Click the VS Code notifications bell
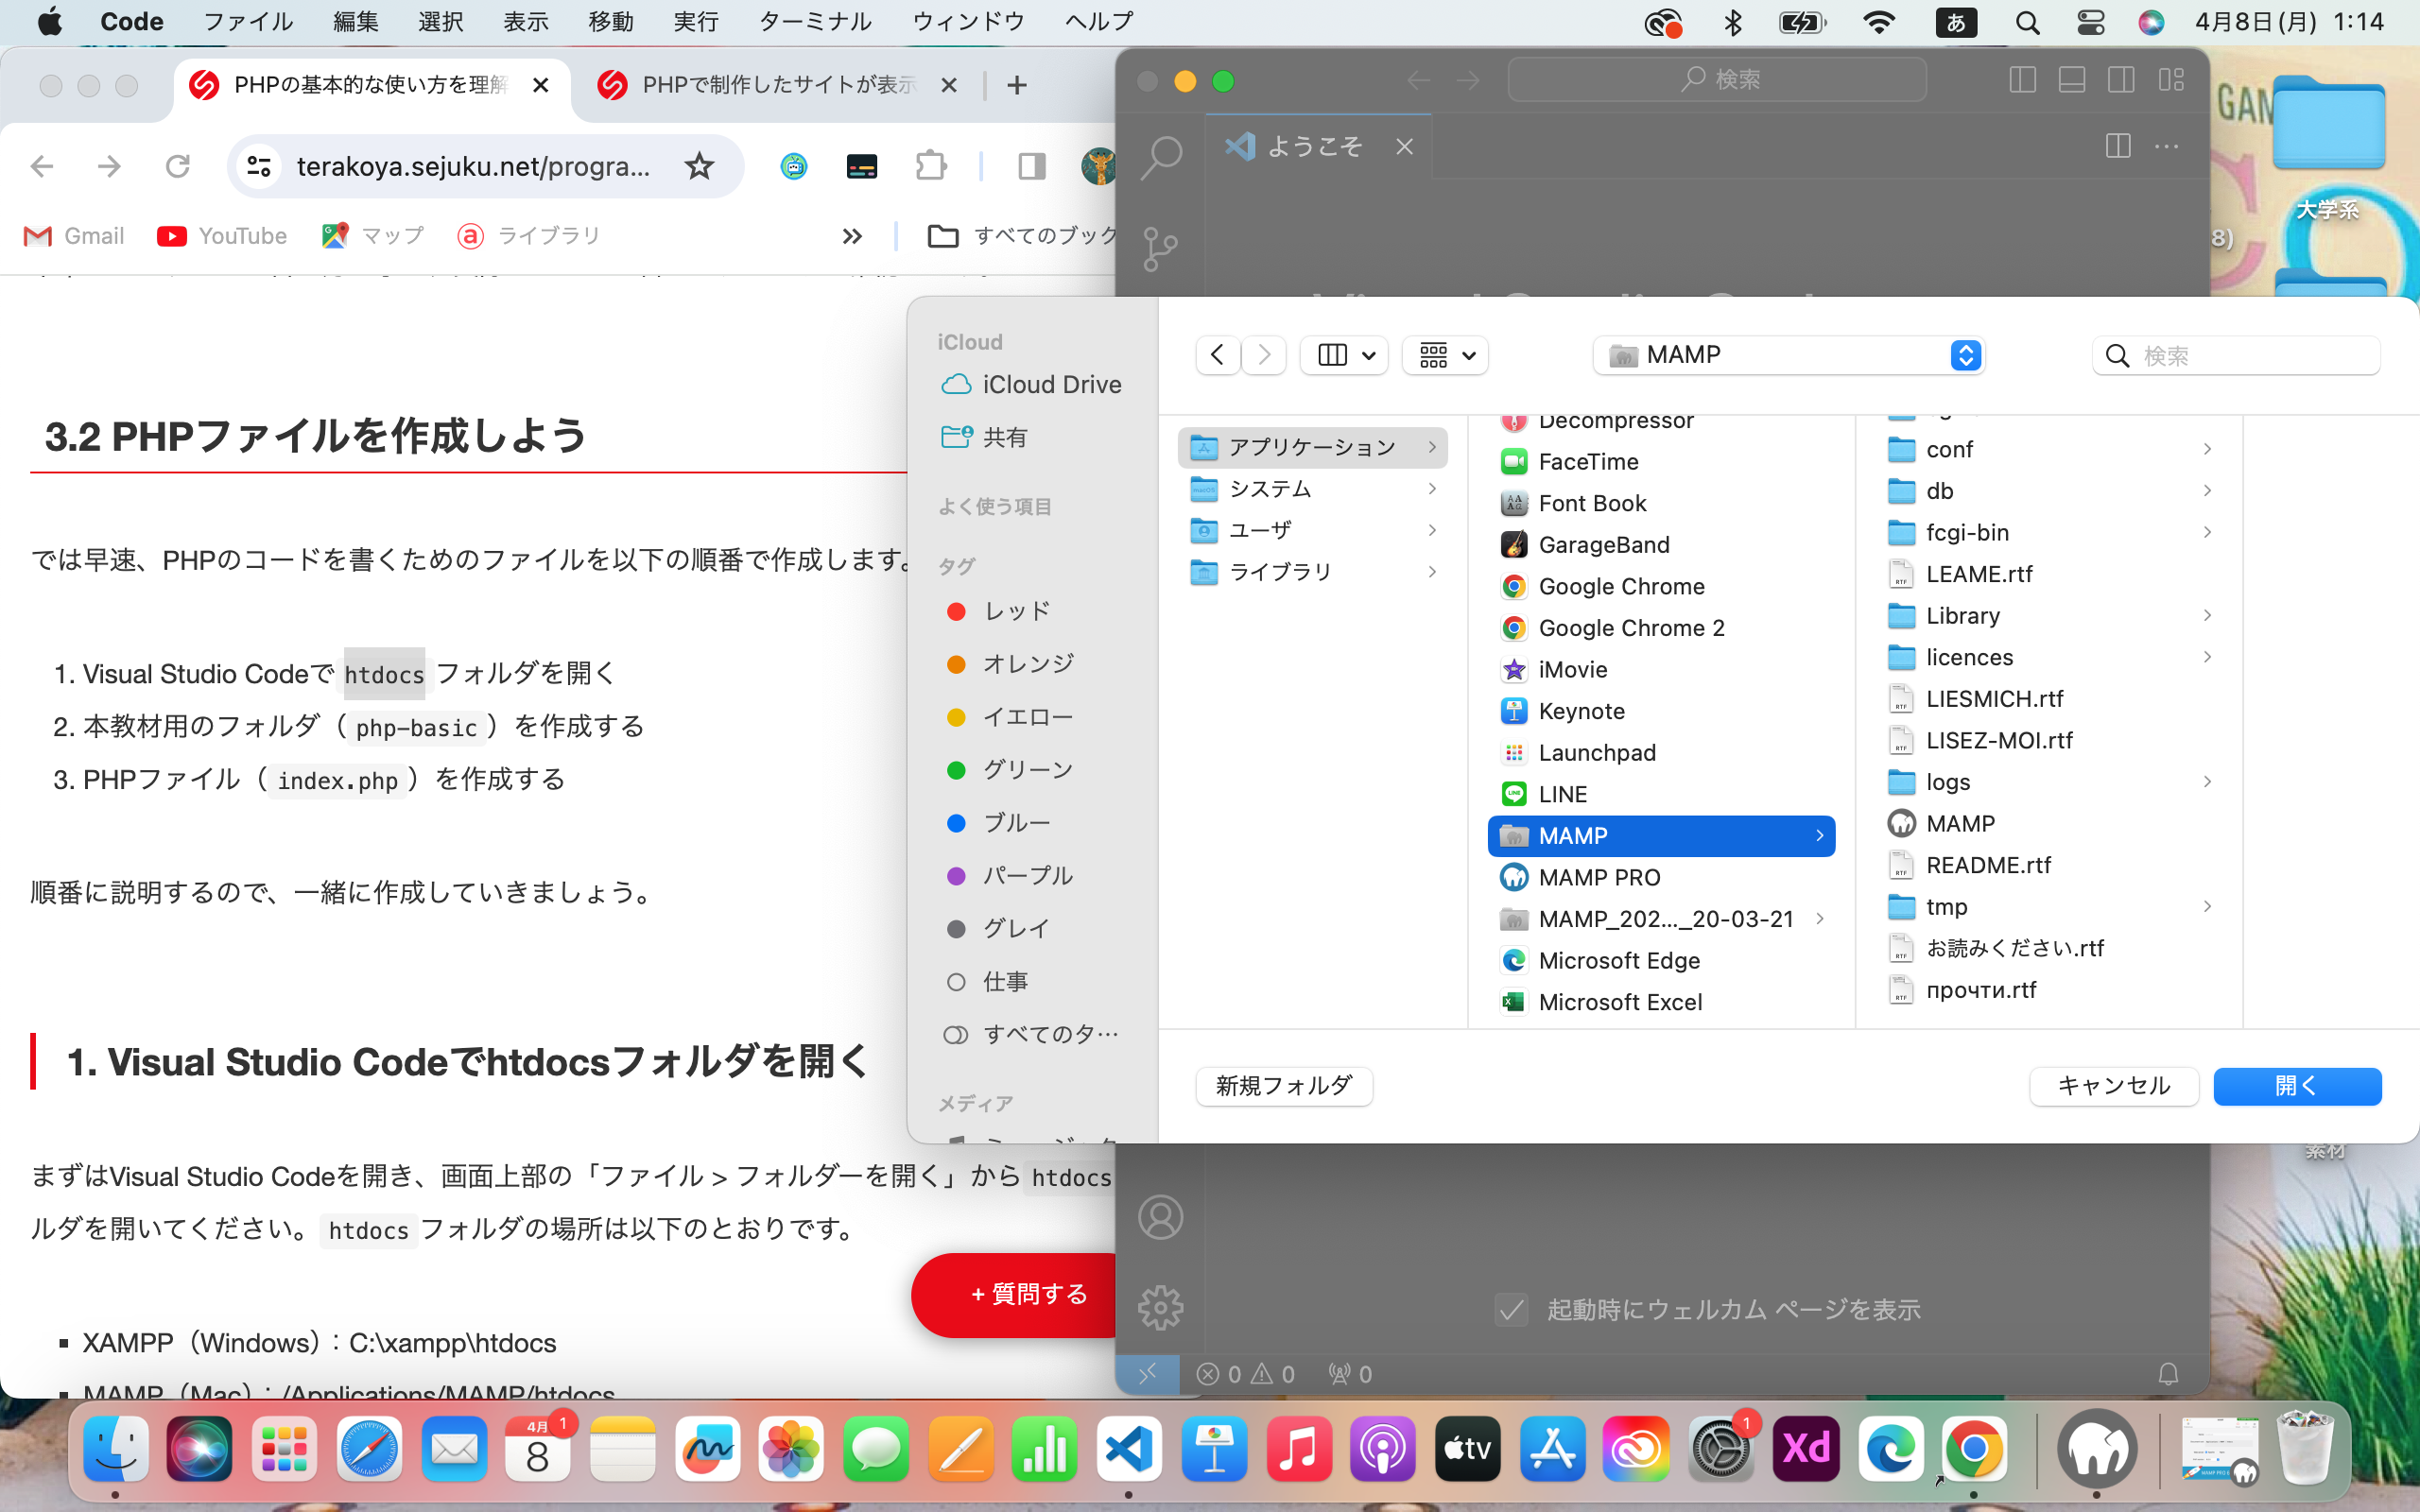Image resolution: width=2420 pixels, height=1512 pixels. coord(2168,1374)
